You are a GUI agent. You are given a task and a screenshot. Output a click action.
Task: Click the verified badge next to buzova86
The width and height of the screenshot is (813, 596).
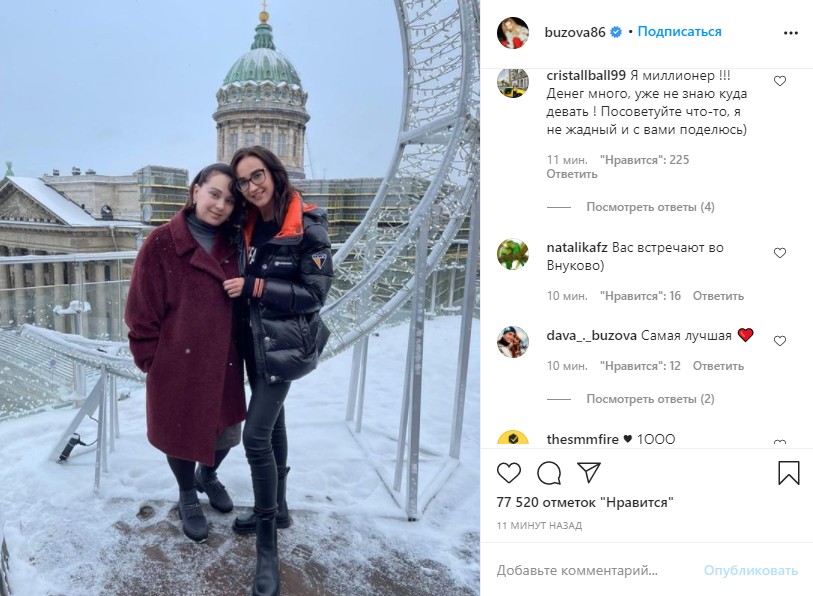tap(615, 32)
